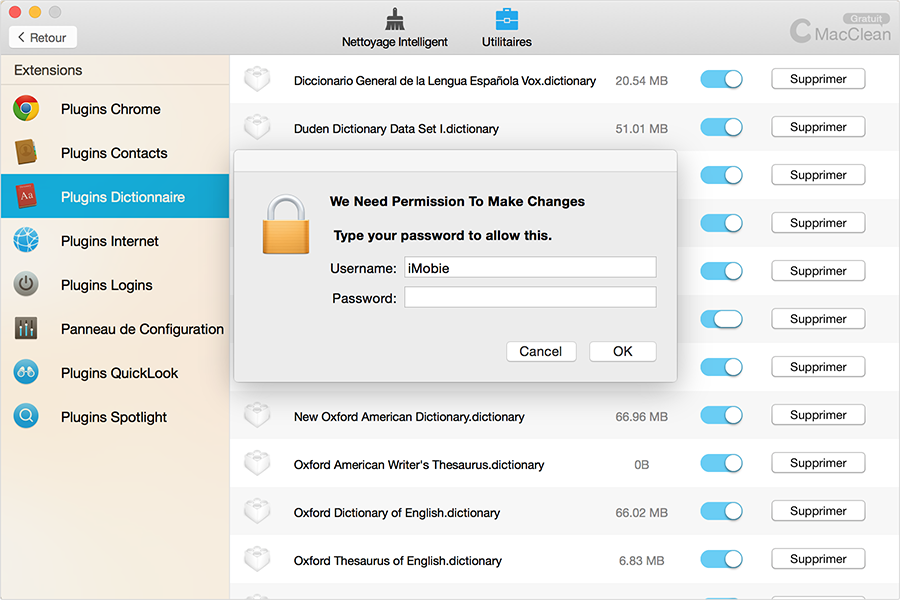Screen dimensions: 900x600
Task: Click Supprimer for Oxford American Writer's Thesaurus
Action: click(818, 463)
